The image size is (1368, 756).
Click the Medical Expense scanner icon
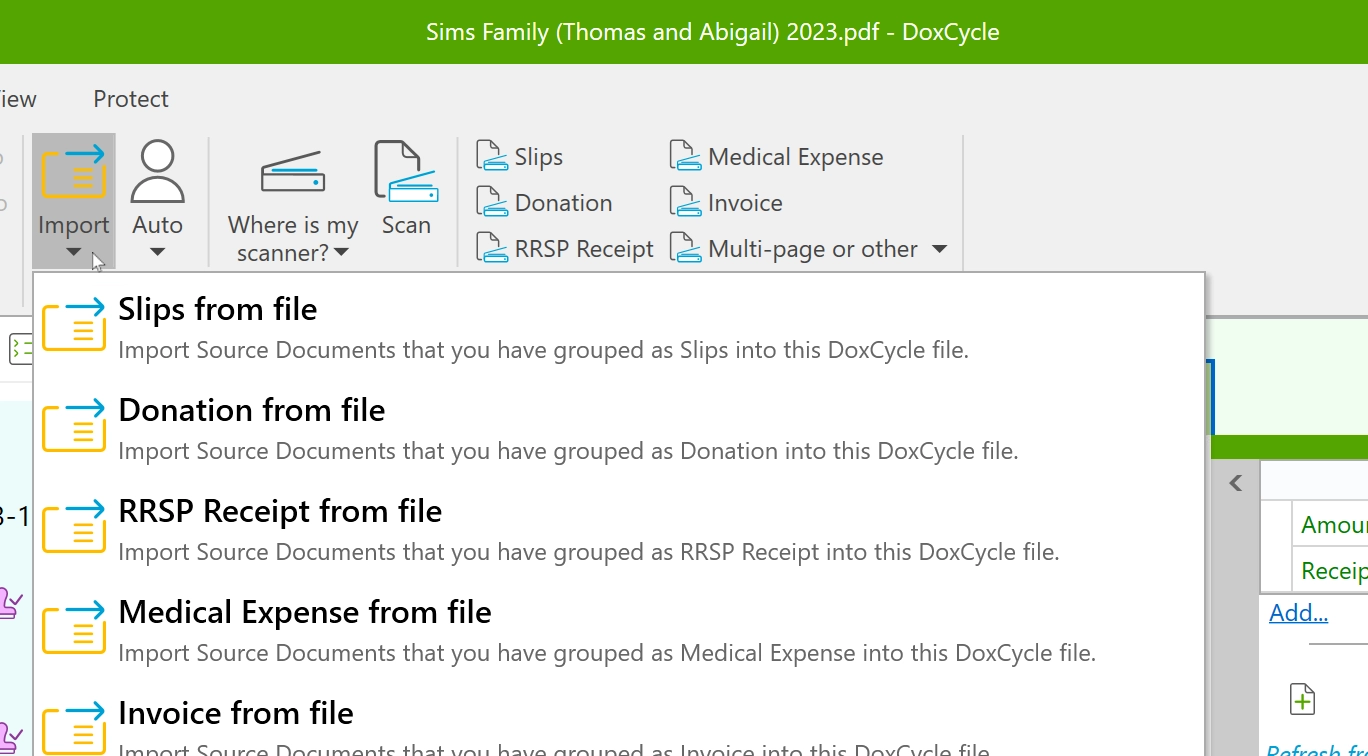(685, 156)
